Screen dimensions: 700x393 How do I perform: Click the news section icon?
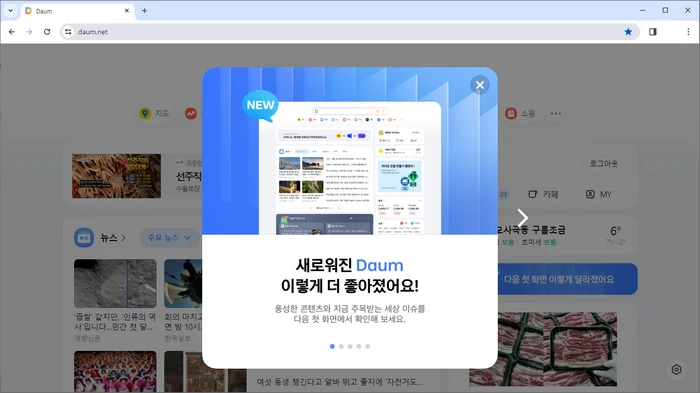click(84, 238)
